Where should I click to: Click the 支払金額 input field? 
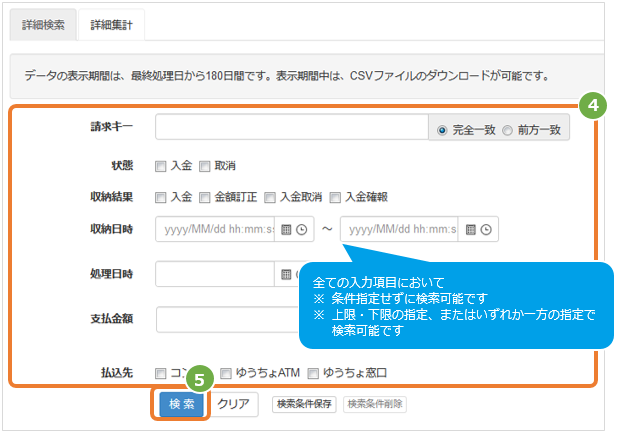coord(228,319)
